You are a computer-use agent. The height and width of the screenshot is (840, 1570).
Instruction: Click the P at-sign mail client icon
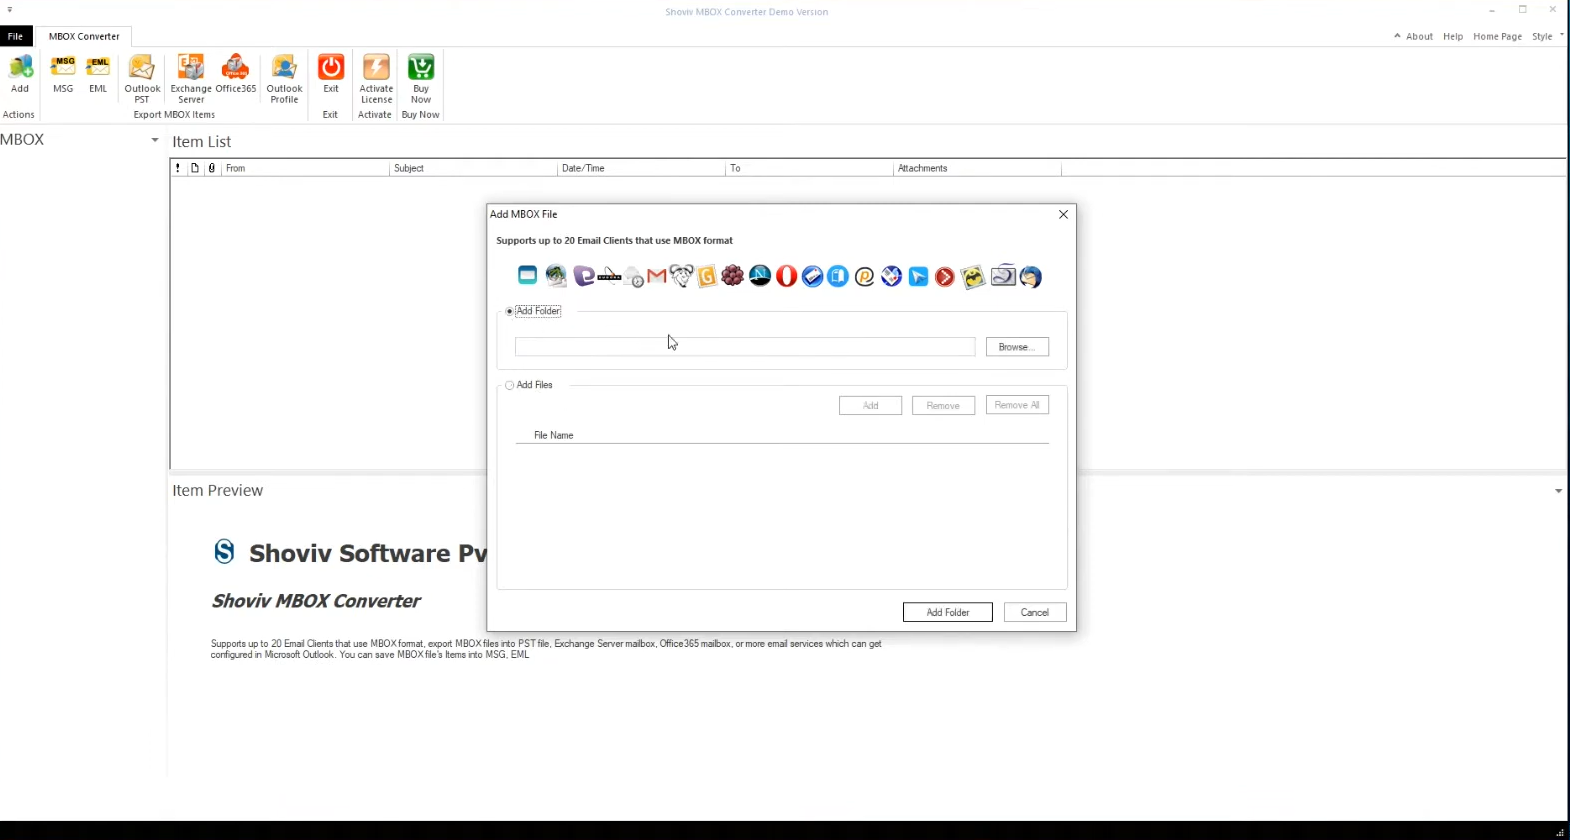coord(865,276)
